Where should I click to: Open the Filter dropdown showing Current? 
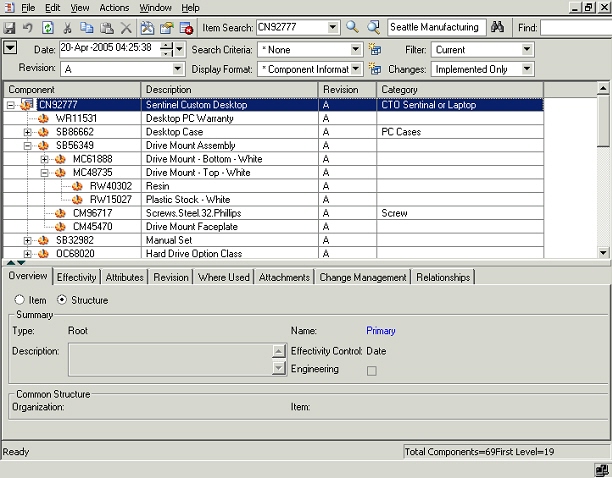point(527,50)
